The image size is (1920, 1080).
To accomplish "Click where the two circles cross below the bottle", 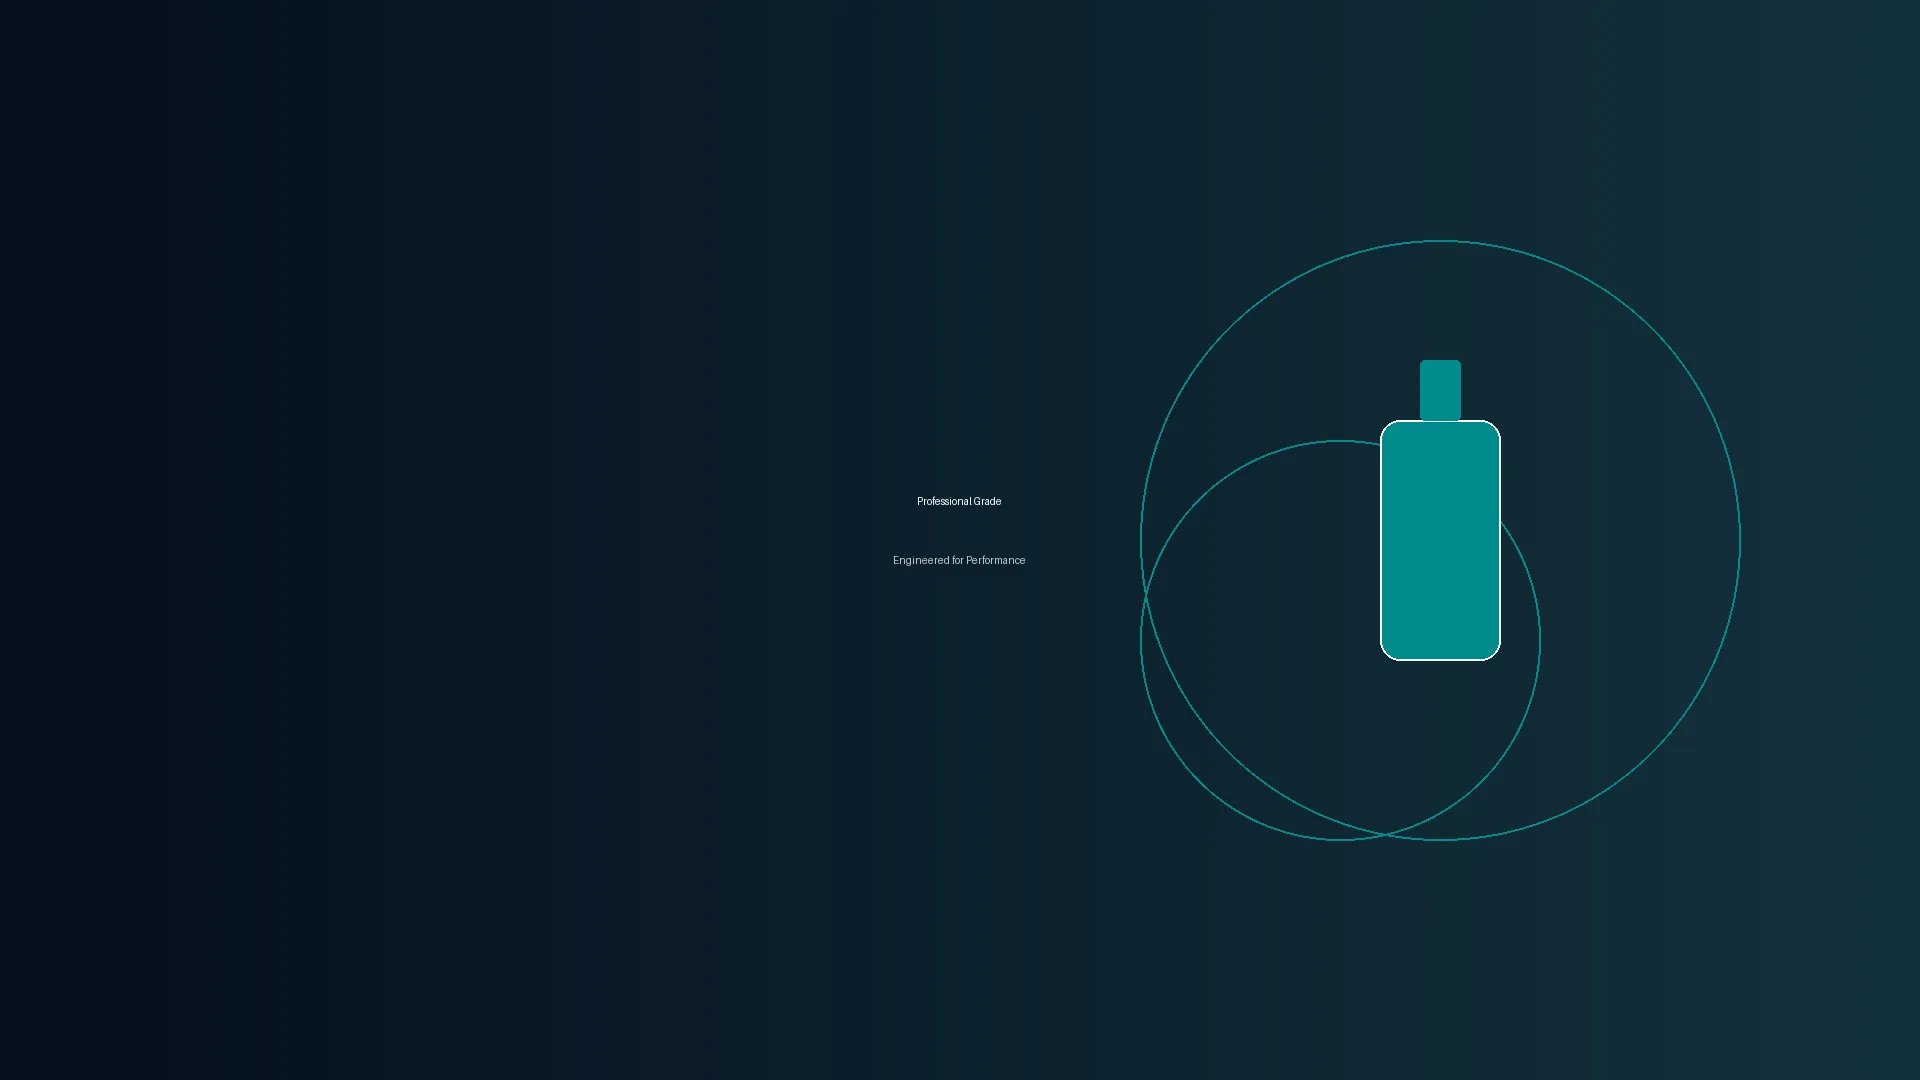I will 1385,834.
